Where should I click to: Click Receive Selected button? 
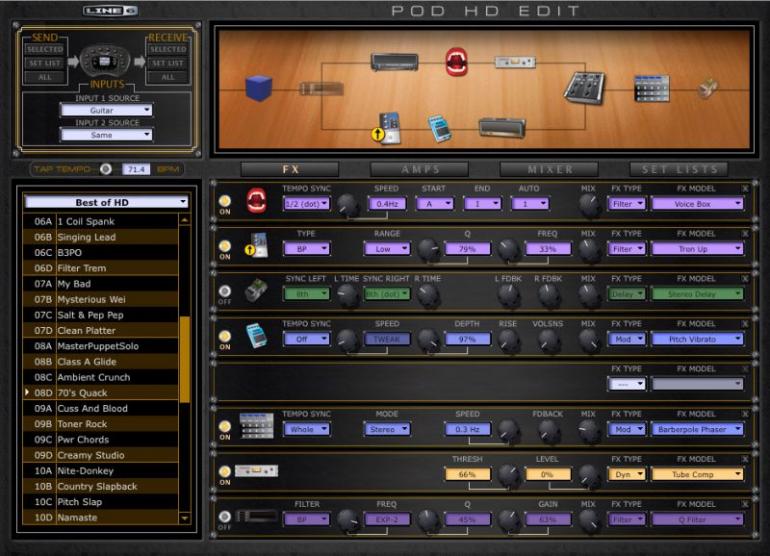[x=168, y=49]
